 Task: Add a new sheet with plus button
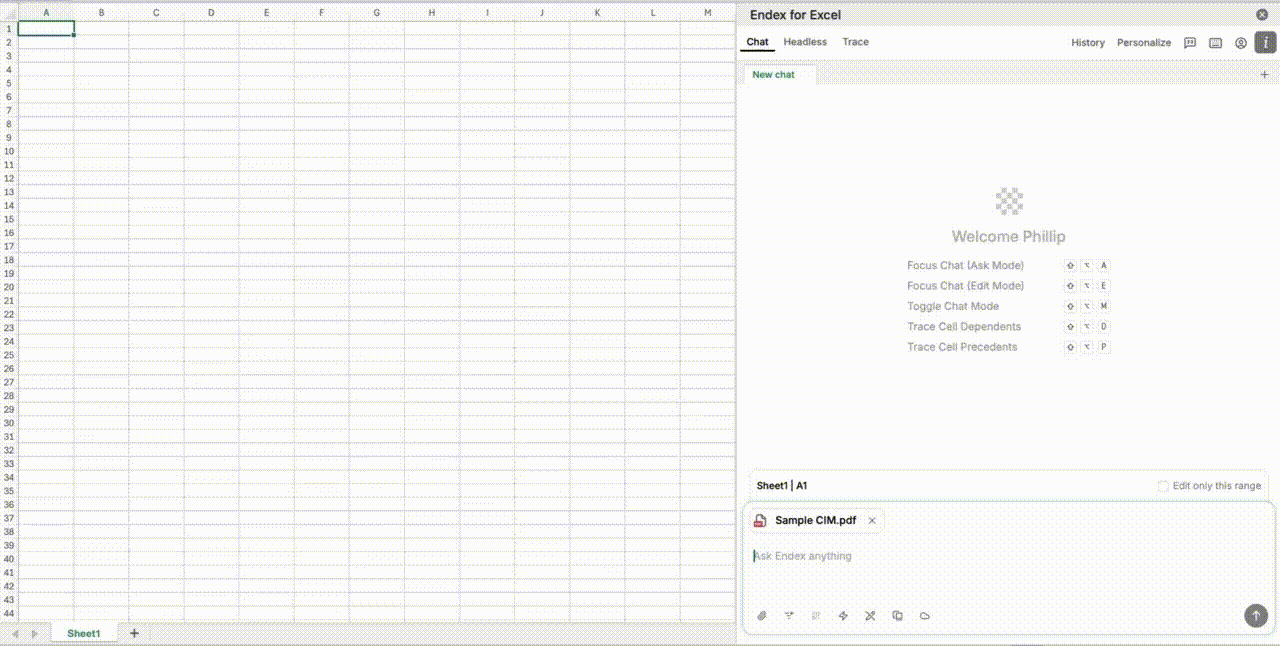[x=134, y=633]
